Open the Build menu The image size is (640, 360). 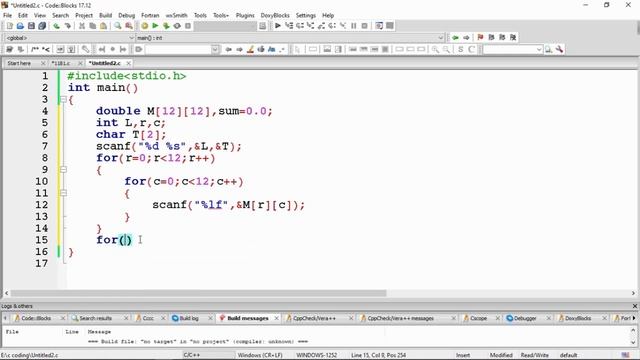[x=105, y=15]
